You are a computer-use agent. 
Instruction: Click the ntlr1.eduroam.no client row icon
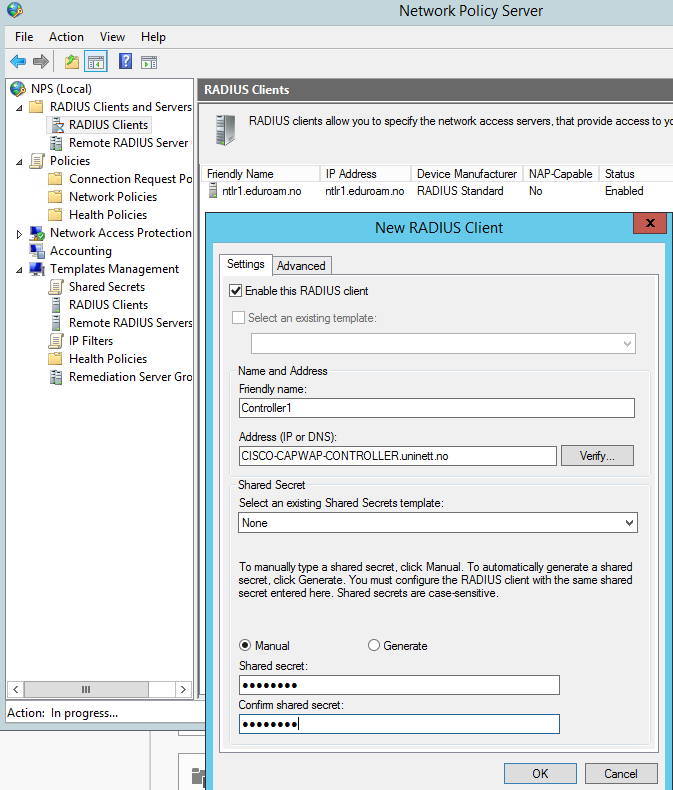coord(213,191)
